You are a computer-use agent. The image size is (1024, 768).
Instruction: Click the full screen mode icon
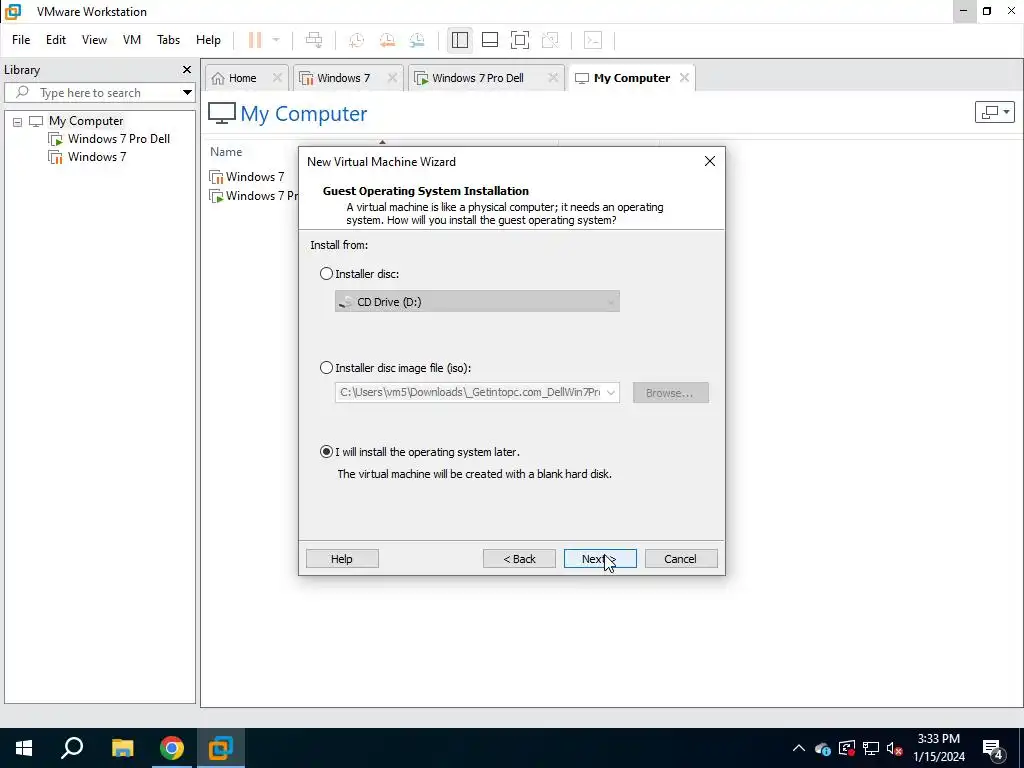520,40
